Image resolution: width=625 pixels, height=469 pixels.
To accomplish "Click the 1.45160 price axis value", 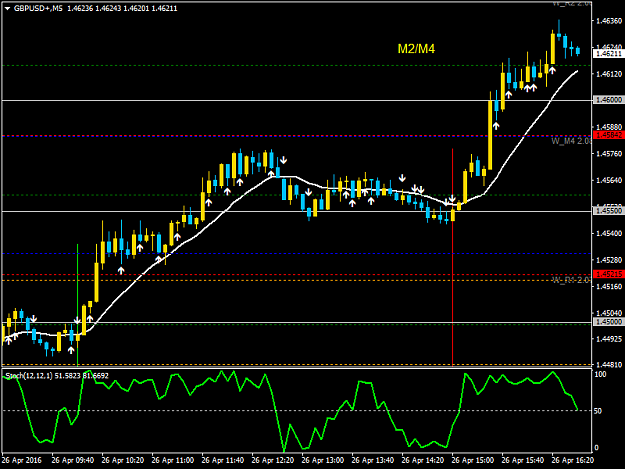I will coord(609,286).
